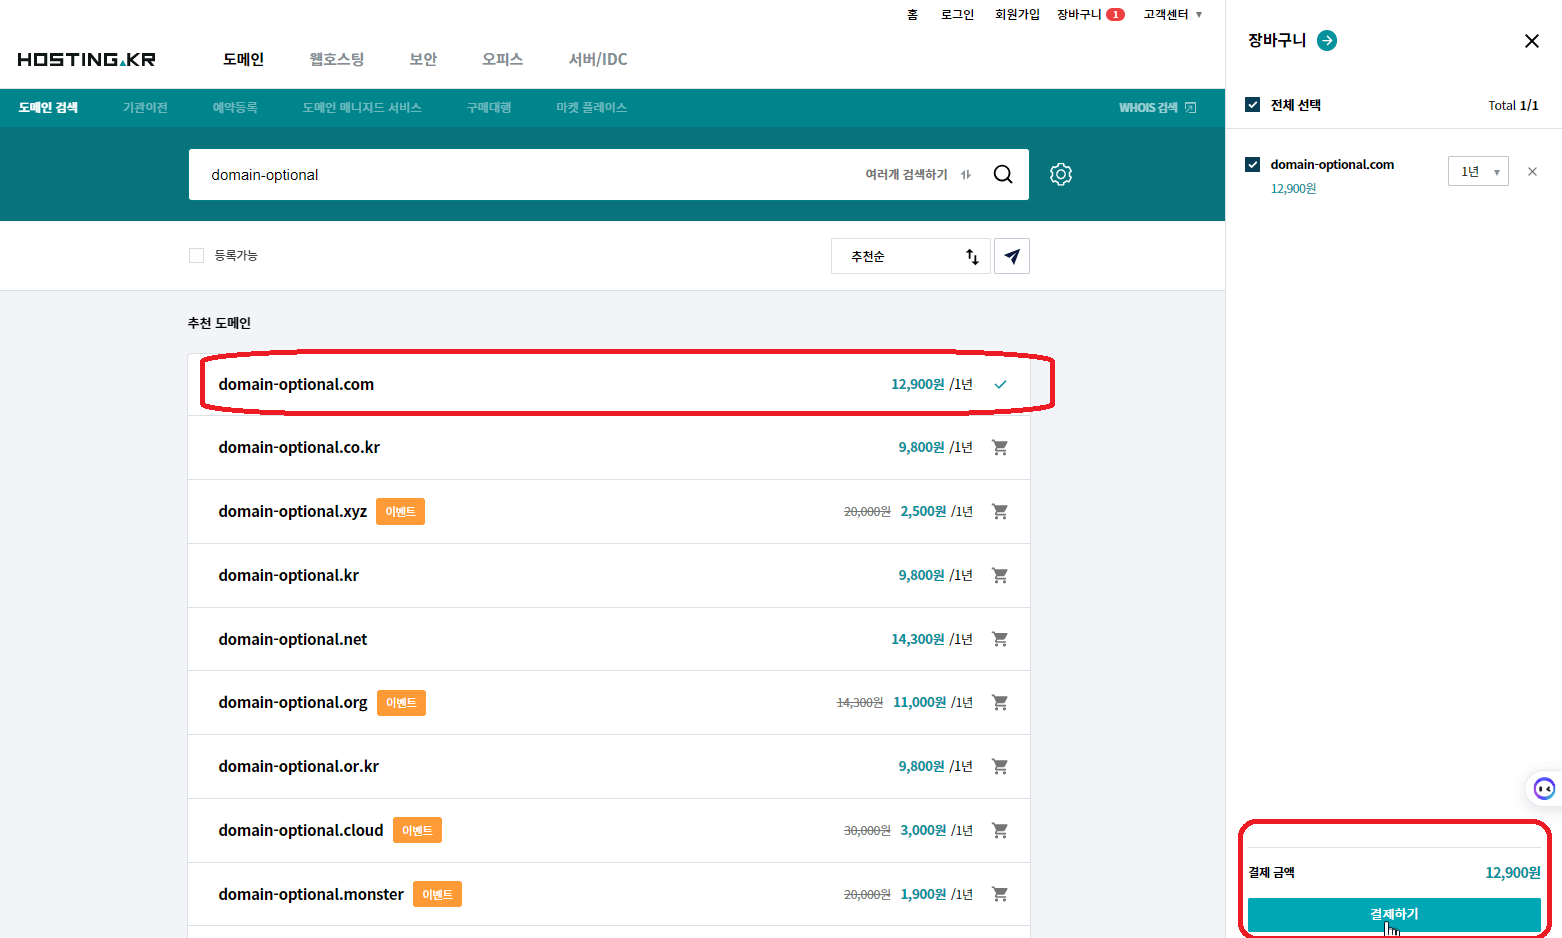Click the HOSTING.KR logo
1562x938 pixels.
click(86, 59)
